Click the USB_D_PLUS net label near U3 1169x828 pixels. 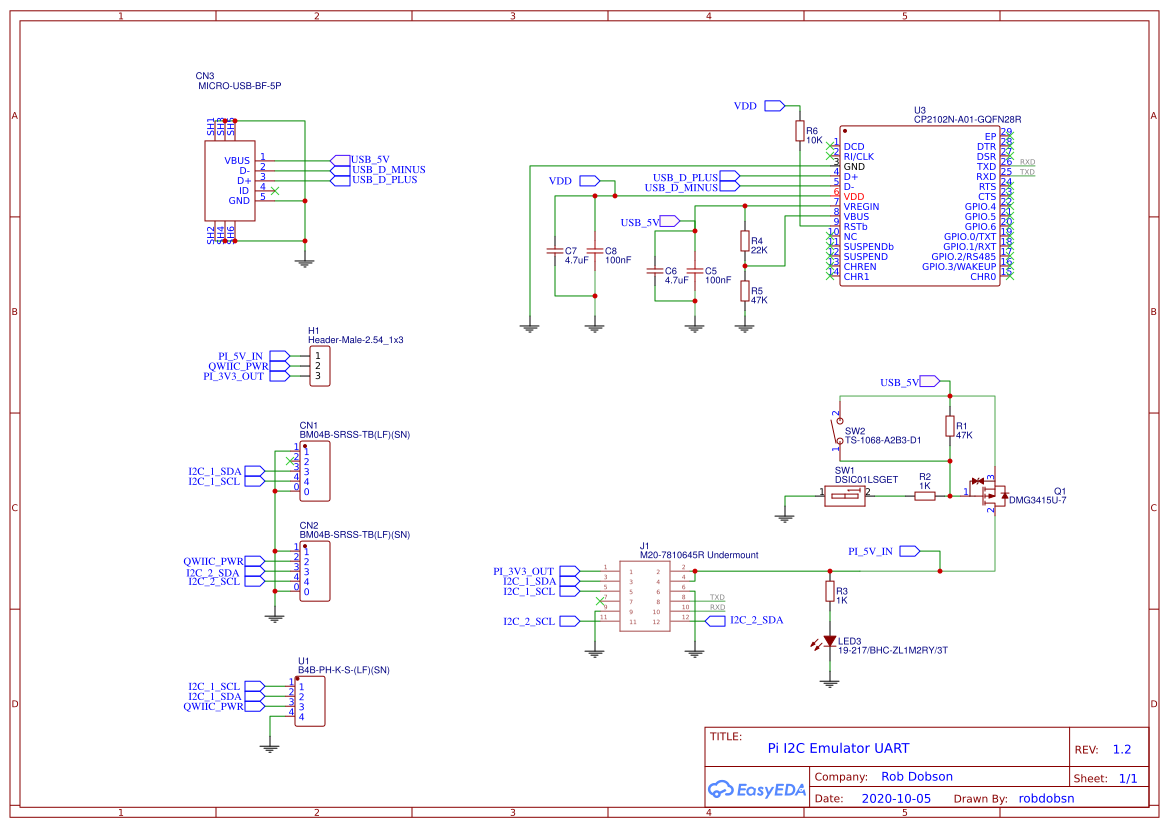pos(684,178)
